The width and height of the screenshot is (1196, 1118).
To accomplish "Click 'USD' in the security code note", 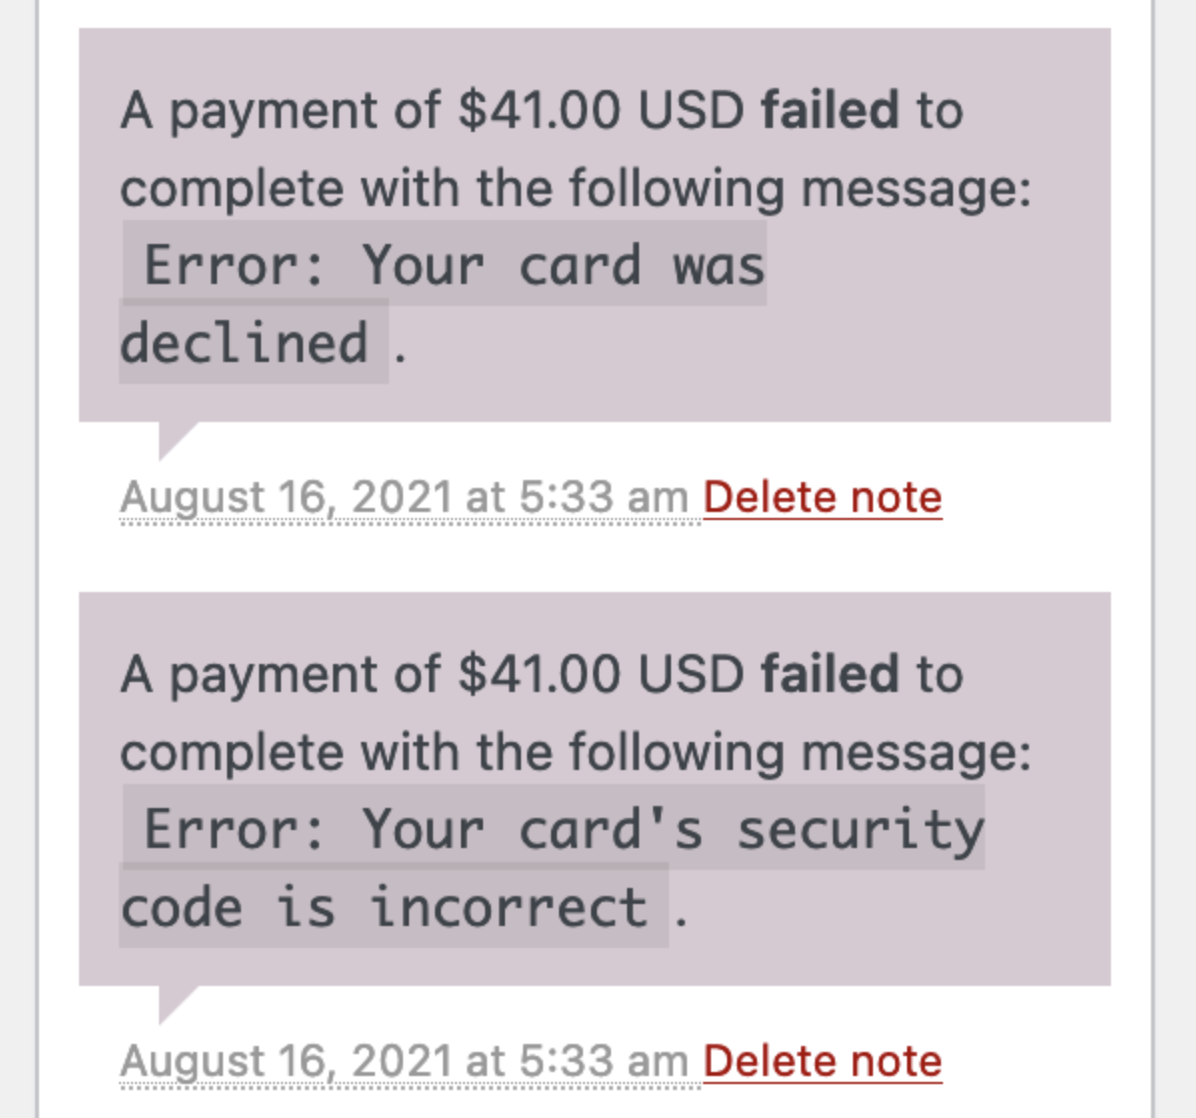I will tap(690, 674).
